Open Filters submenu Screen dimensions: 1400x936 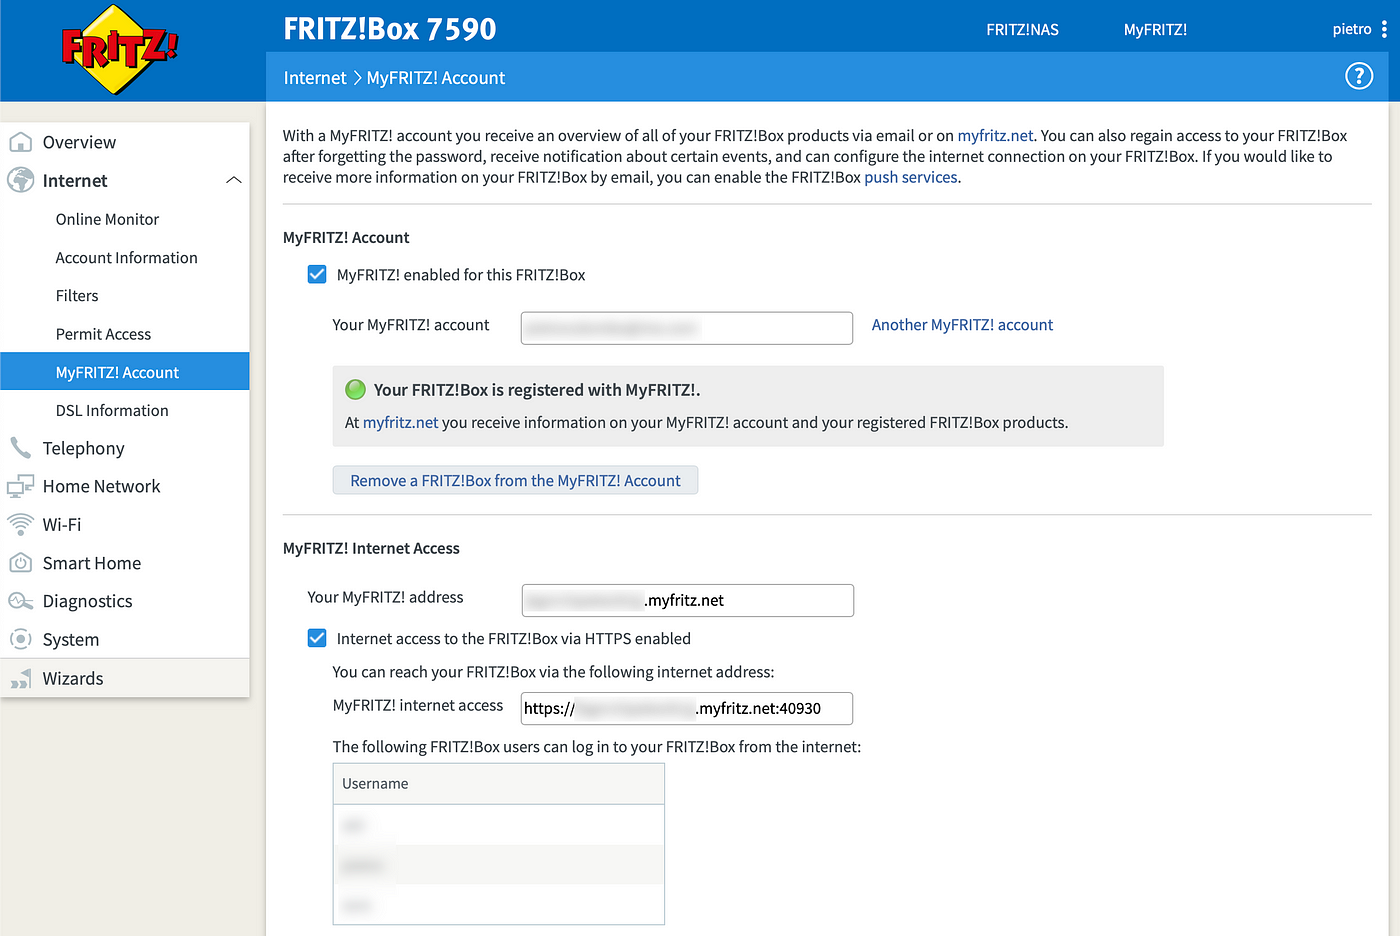pos(77,296)
